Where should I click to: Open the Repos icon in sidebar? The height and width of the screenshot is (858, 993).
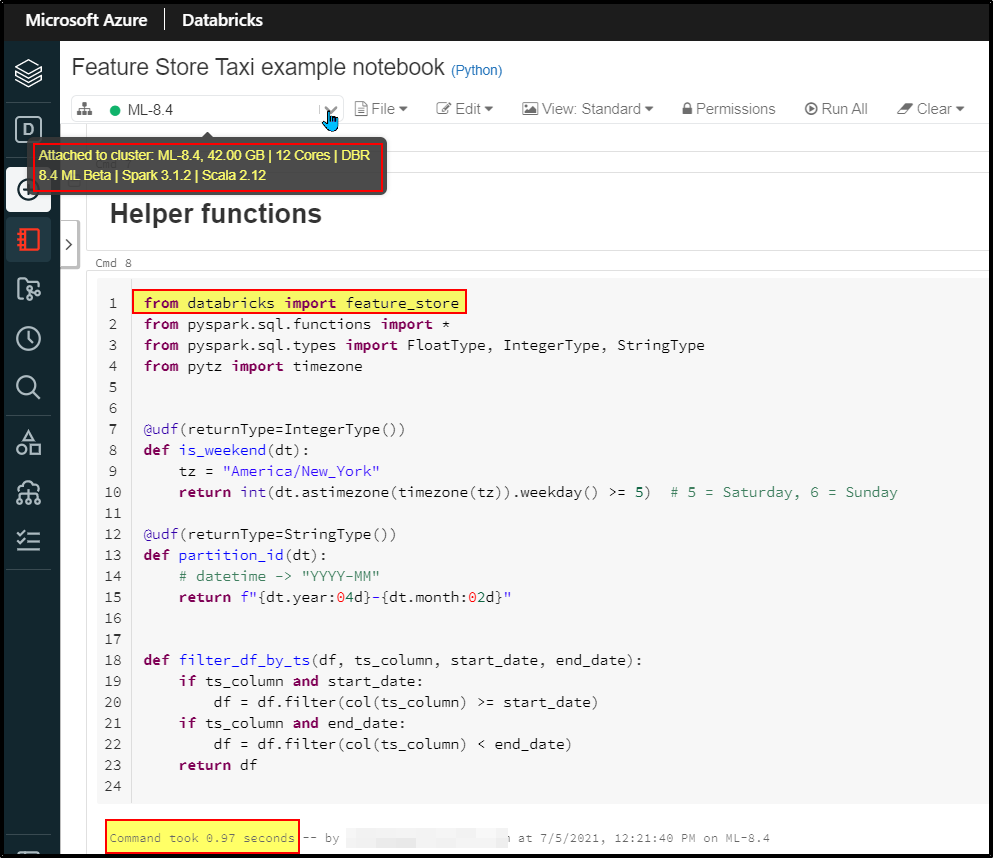(28, 289)
